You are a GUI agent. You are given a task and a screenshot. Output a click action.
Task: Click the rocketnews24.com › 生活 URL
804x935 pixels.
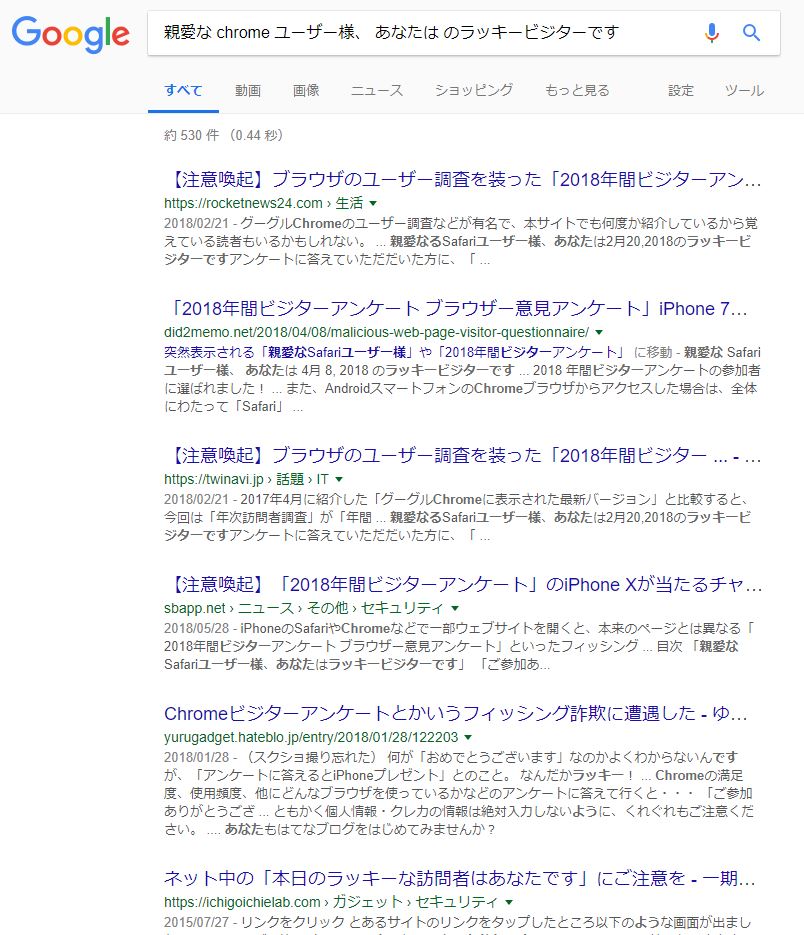coord(263,203)
